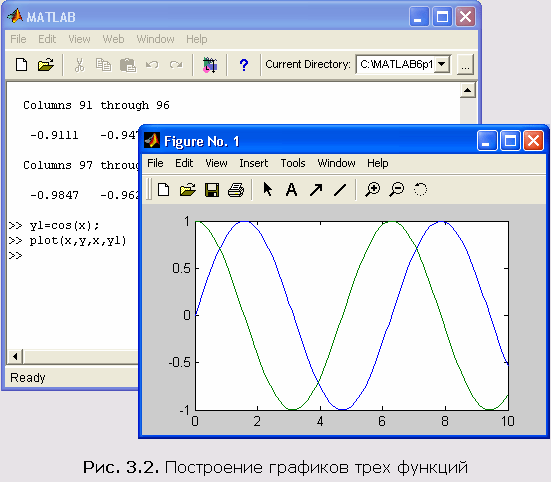
Task: Click Ready status bar text
Action: pyautogui.click(x=28, y=378)
